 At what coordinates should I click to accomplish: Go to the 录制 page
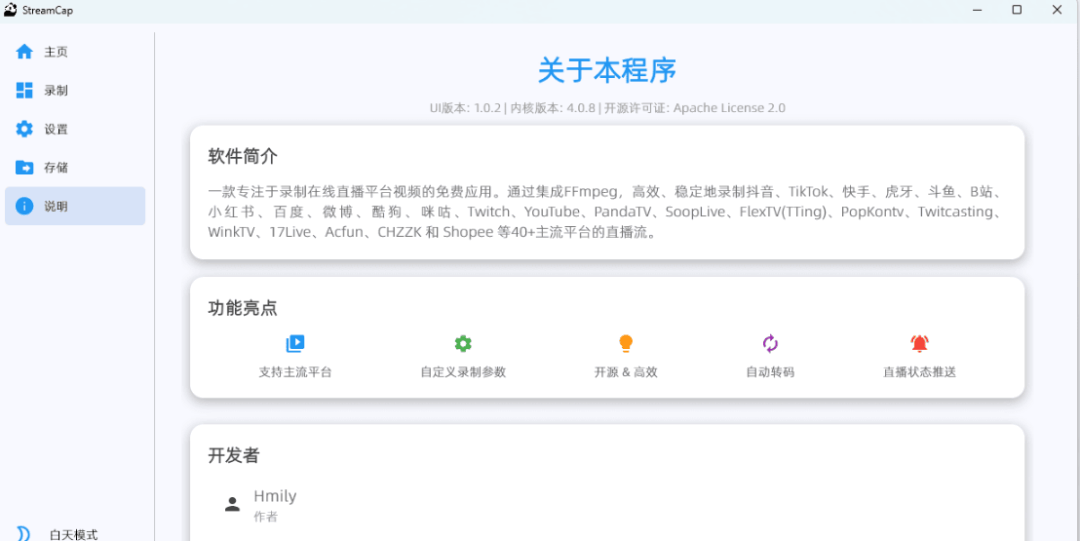click(x=56, y=91)
